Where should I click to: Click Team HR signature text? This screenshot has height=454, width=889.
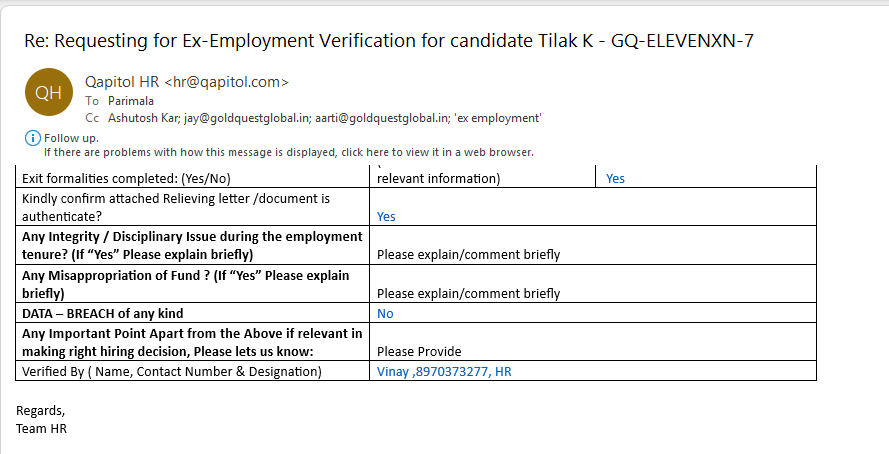pos(41,428)
